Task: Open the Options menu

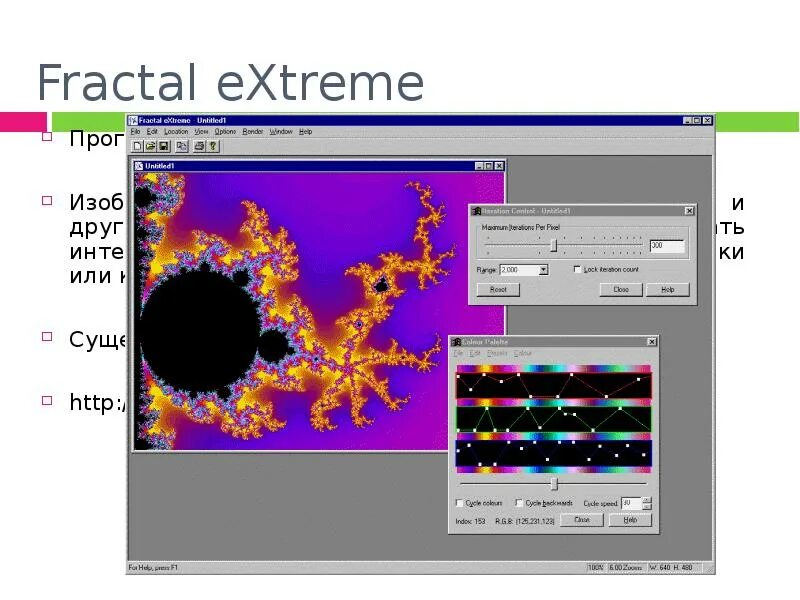Action: click(x=226, y=132)
